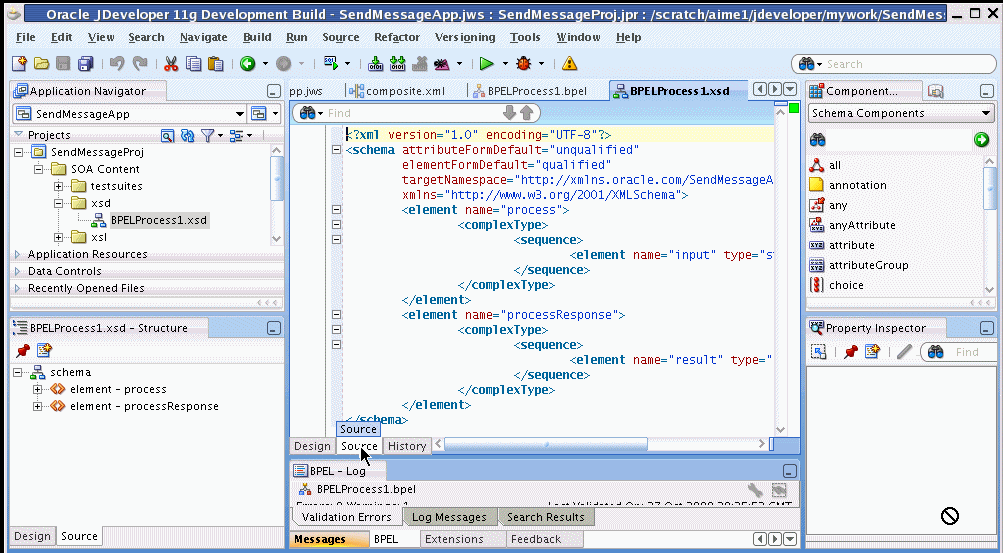
Task: Click the green Back navigation icon
Action: (x=247, y=64)
